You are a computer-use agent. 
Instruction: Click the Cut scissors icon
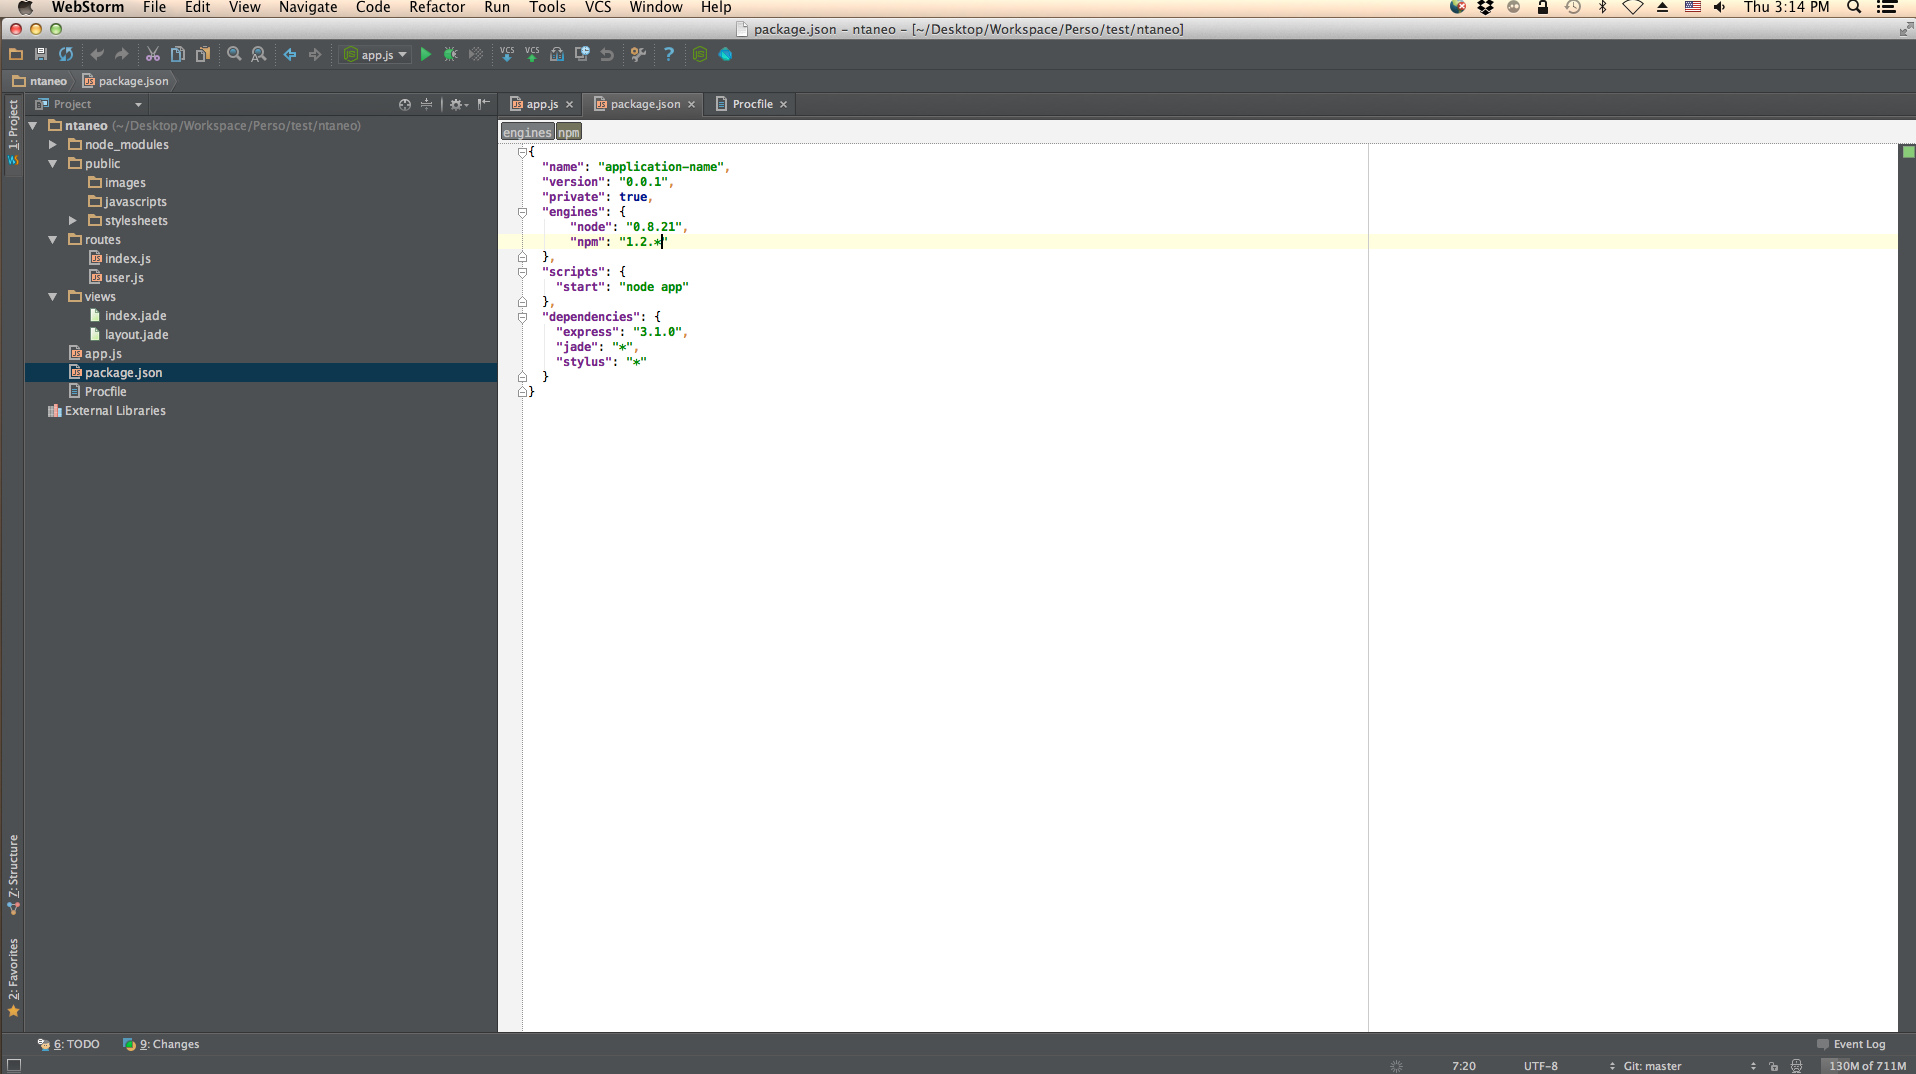153,55
